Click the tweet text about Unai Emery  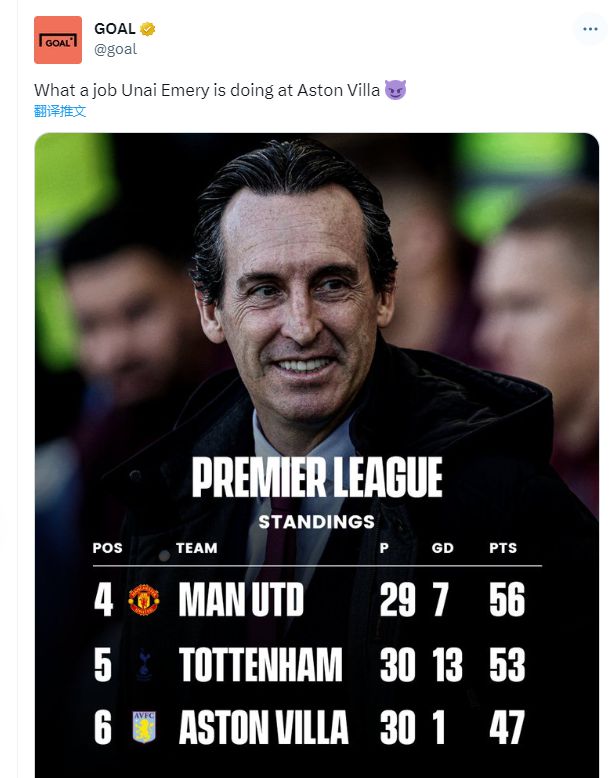(x=206, y=91)
